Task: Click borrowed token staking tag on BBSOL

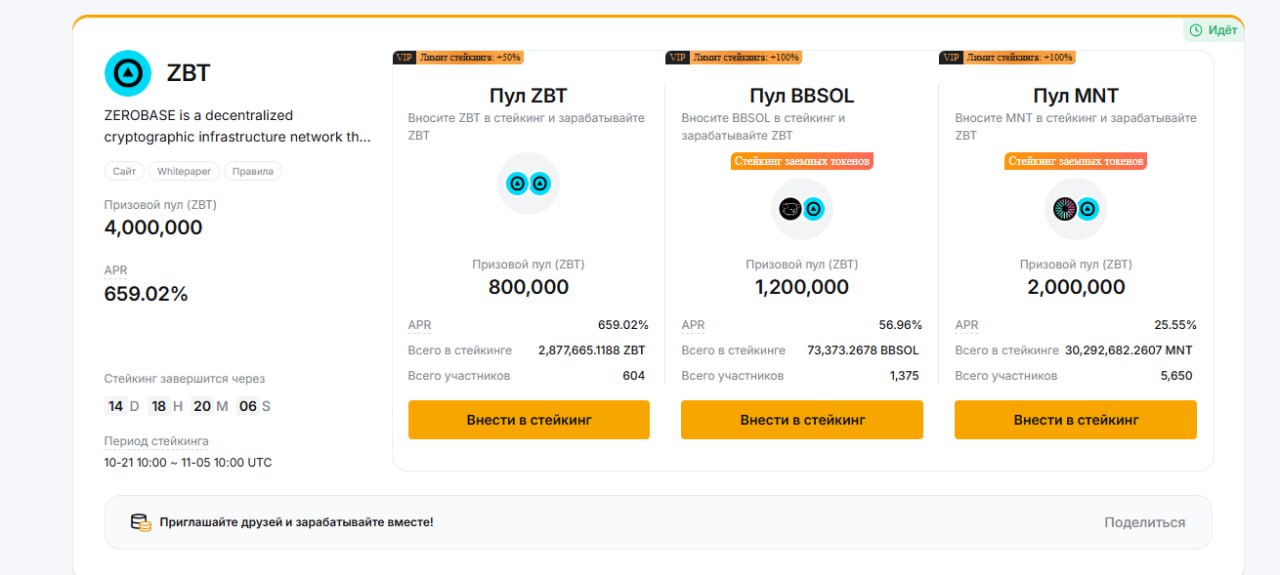Action: (802, 161)
